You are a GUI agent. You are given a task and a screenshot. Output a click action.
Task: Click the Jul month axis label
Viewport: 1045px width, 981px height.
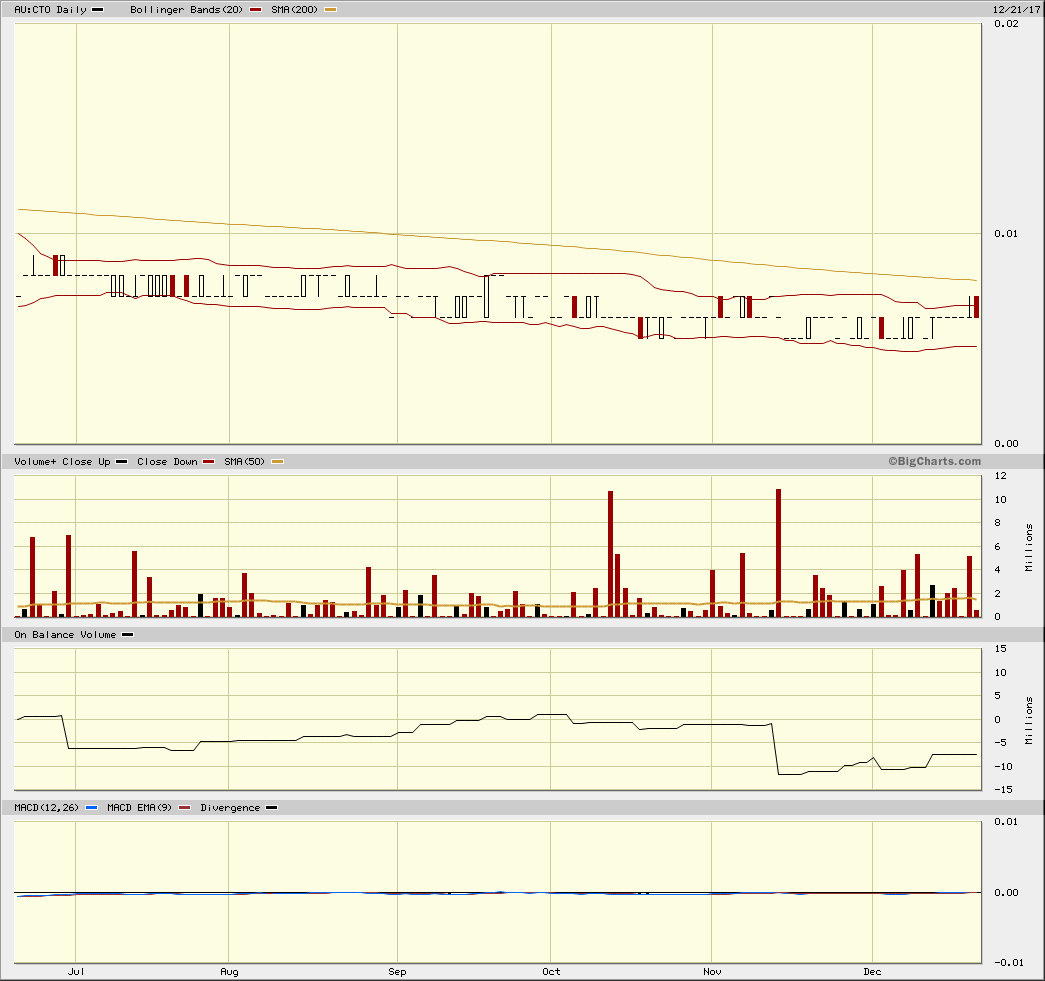click(76, 972)
